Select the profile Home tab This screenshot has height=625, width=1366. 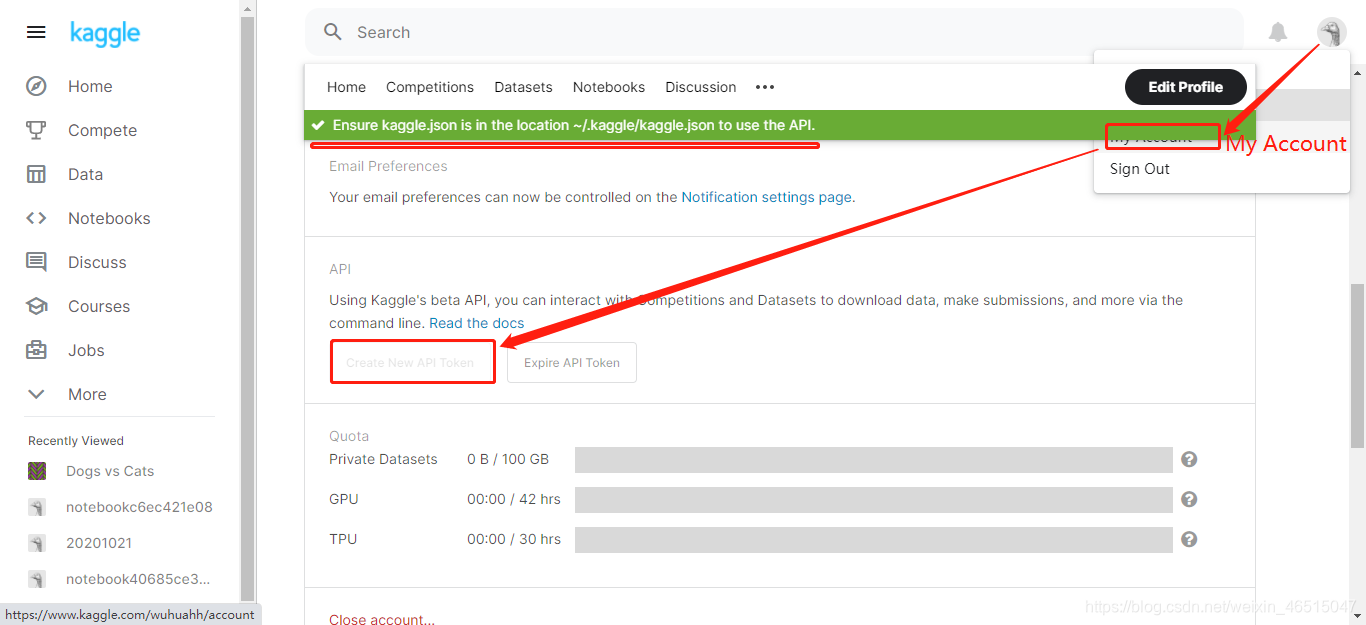pos(346,87)
